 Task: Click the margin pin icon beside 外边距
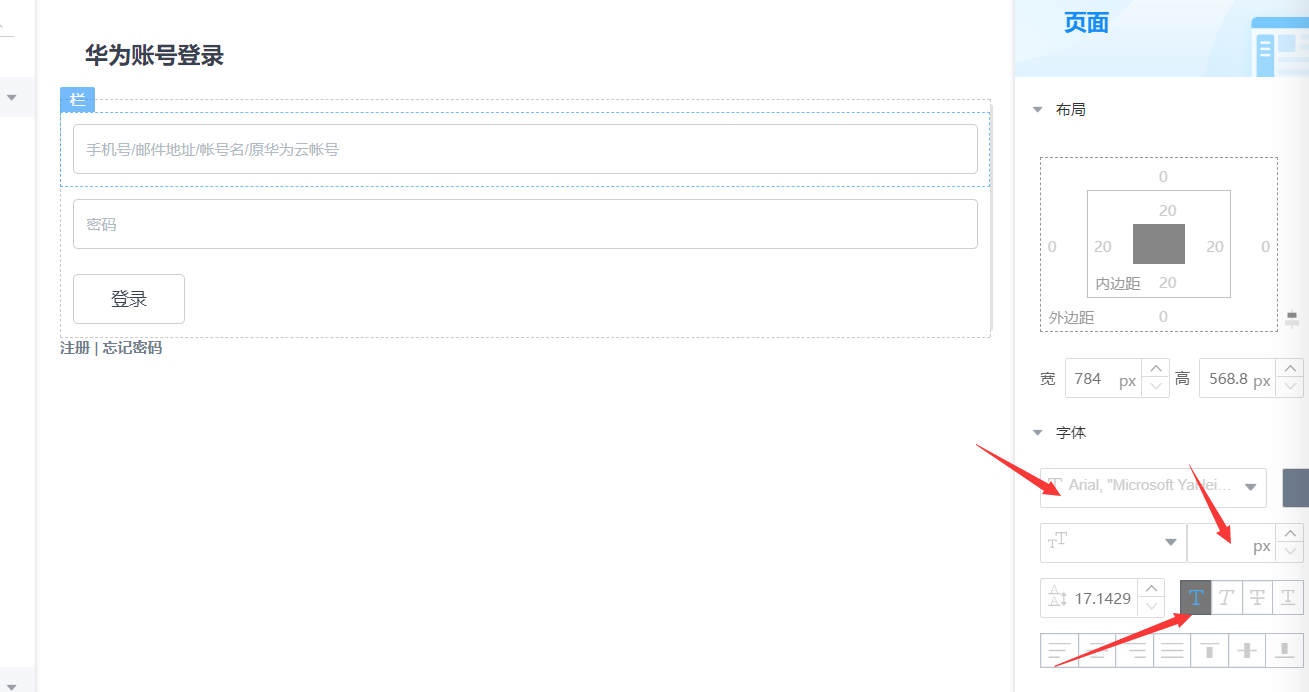pyautogui.click(x=1292, y=319)
